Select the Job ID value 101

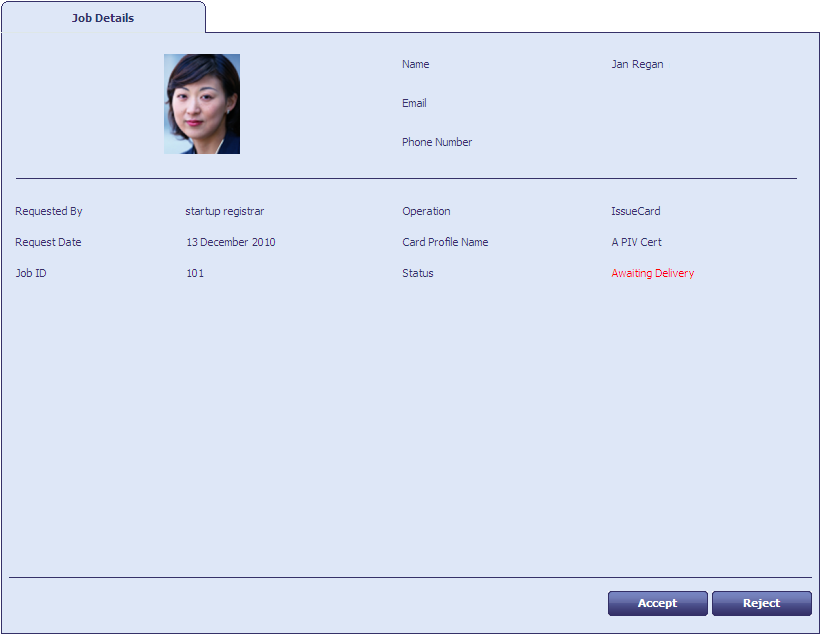[x=195, y=273]
